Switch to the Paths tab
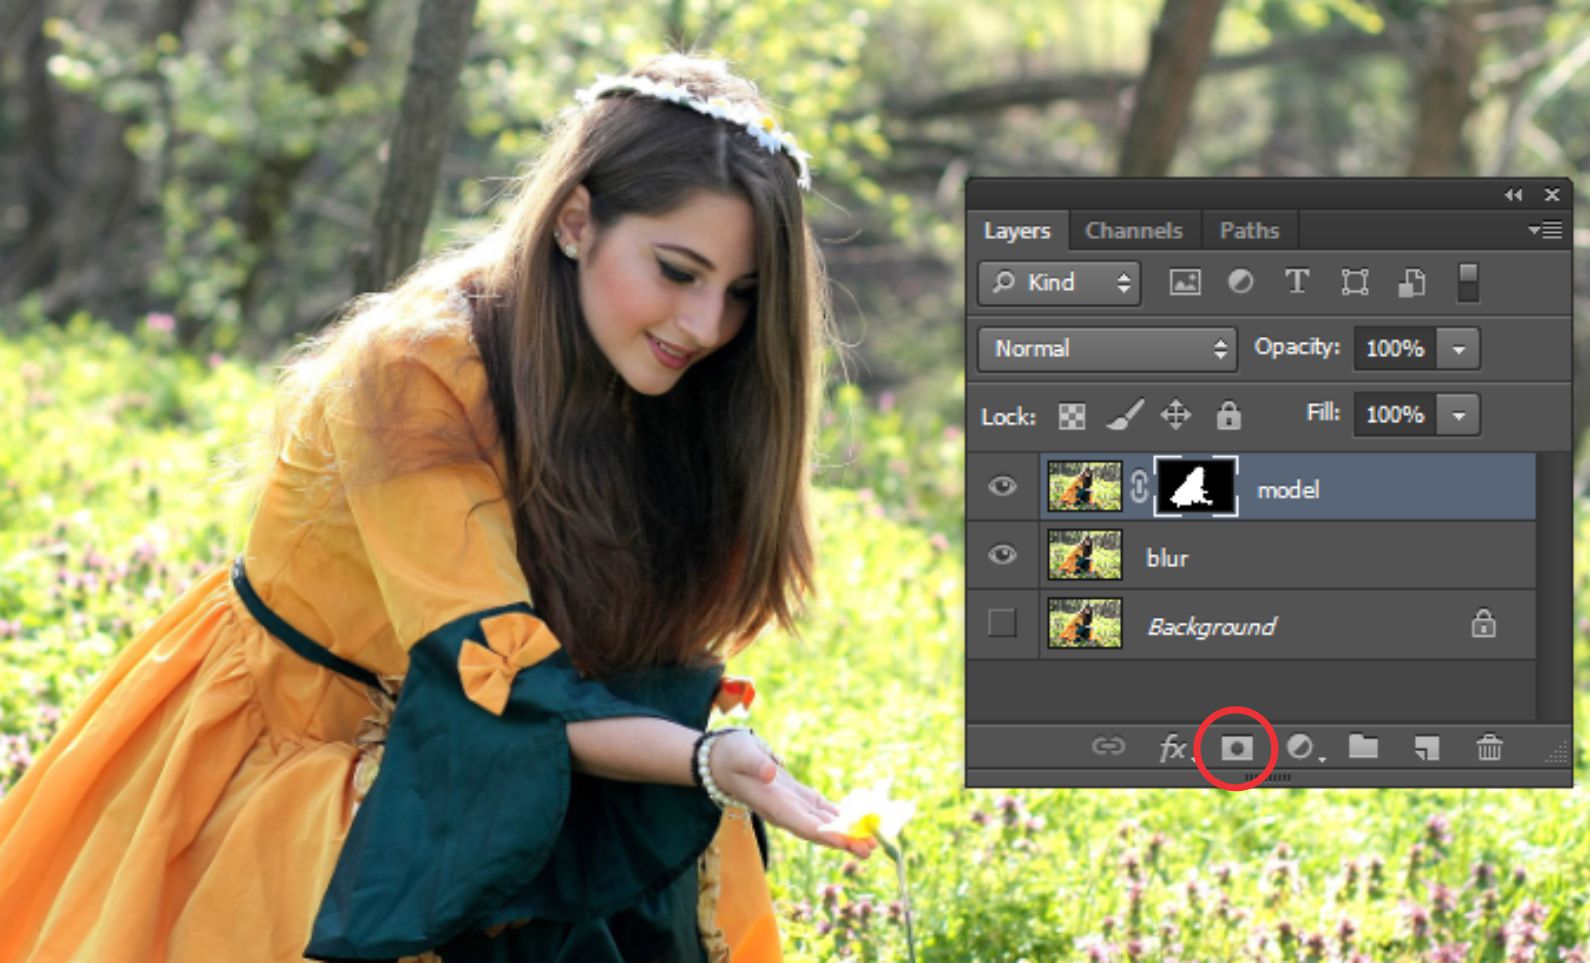The height and width of the screenshot is (963, 1590). click(1249, 231)
